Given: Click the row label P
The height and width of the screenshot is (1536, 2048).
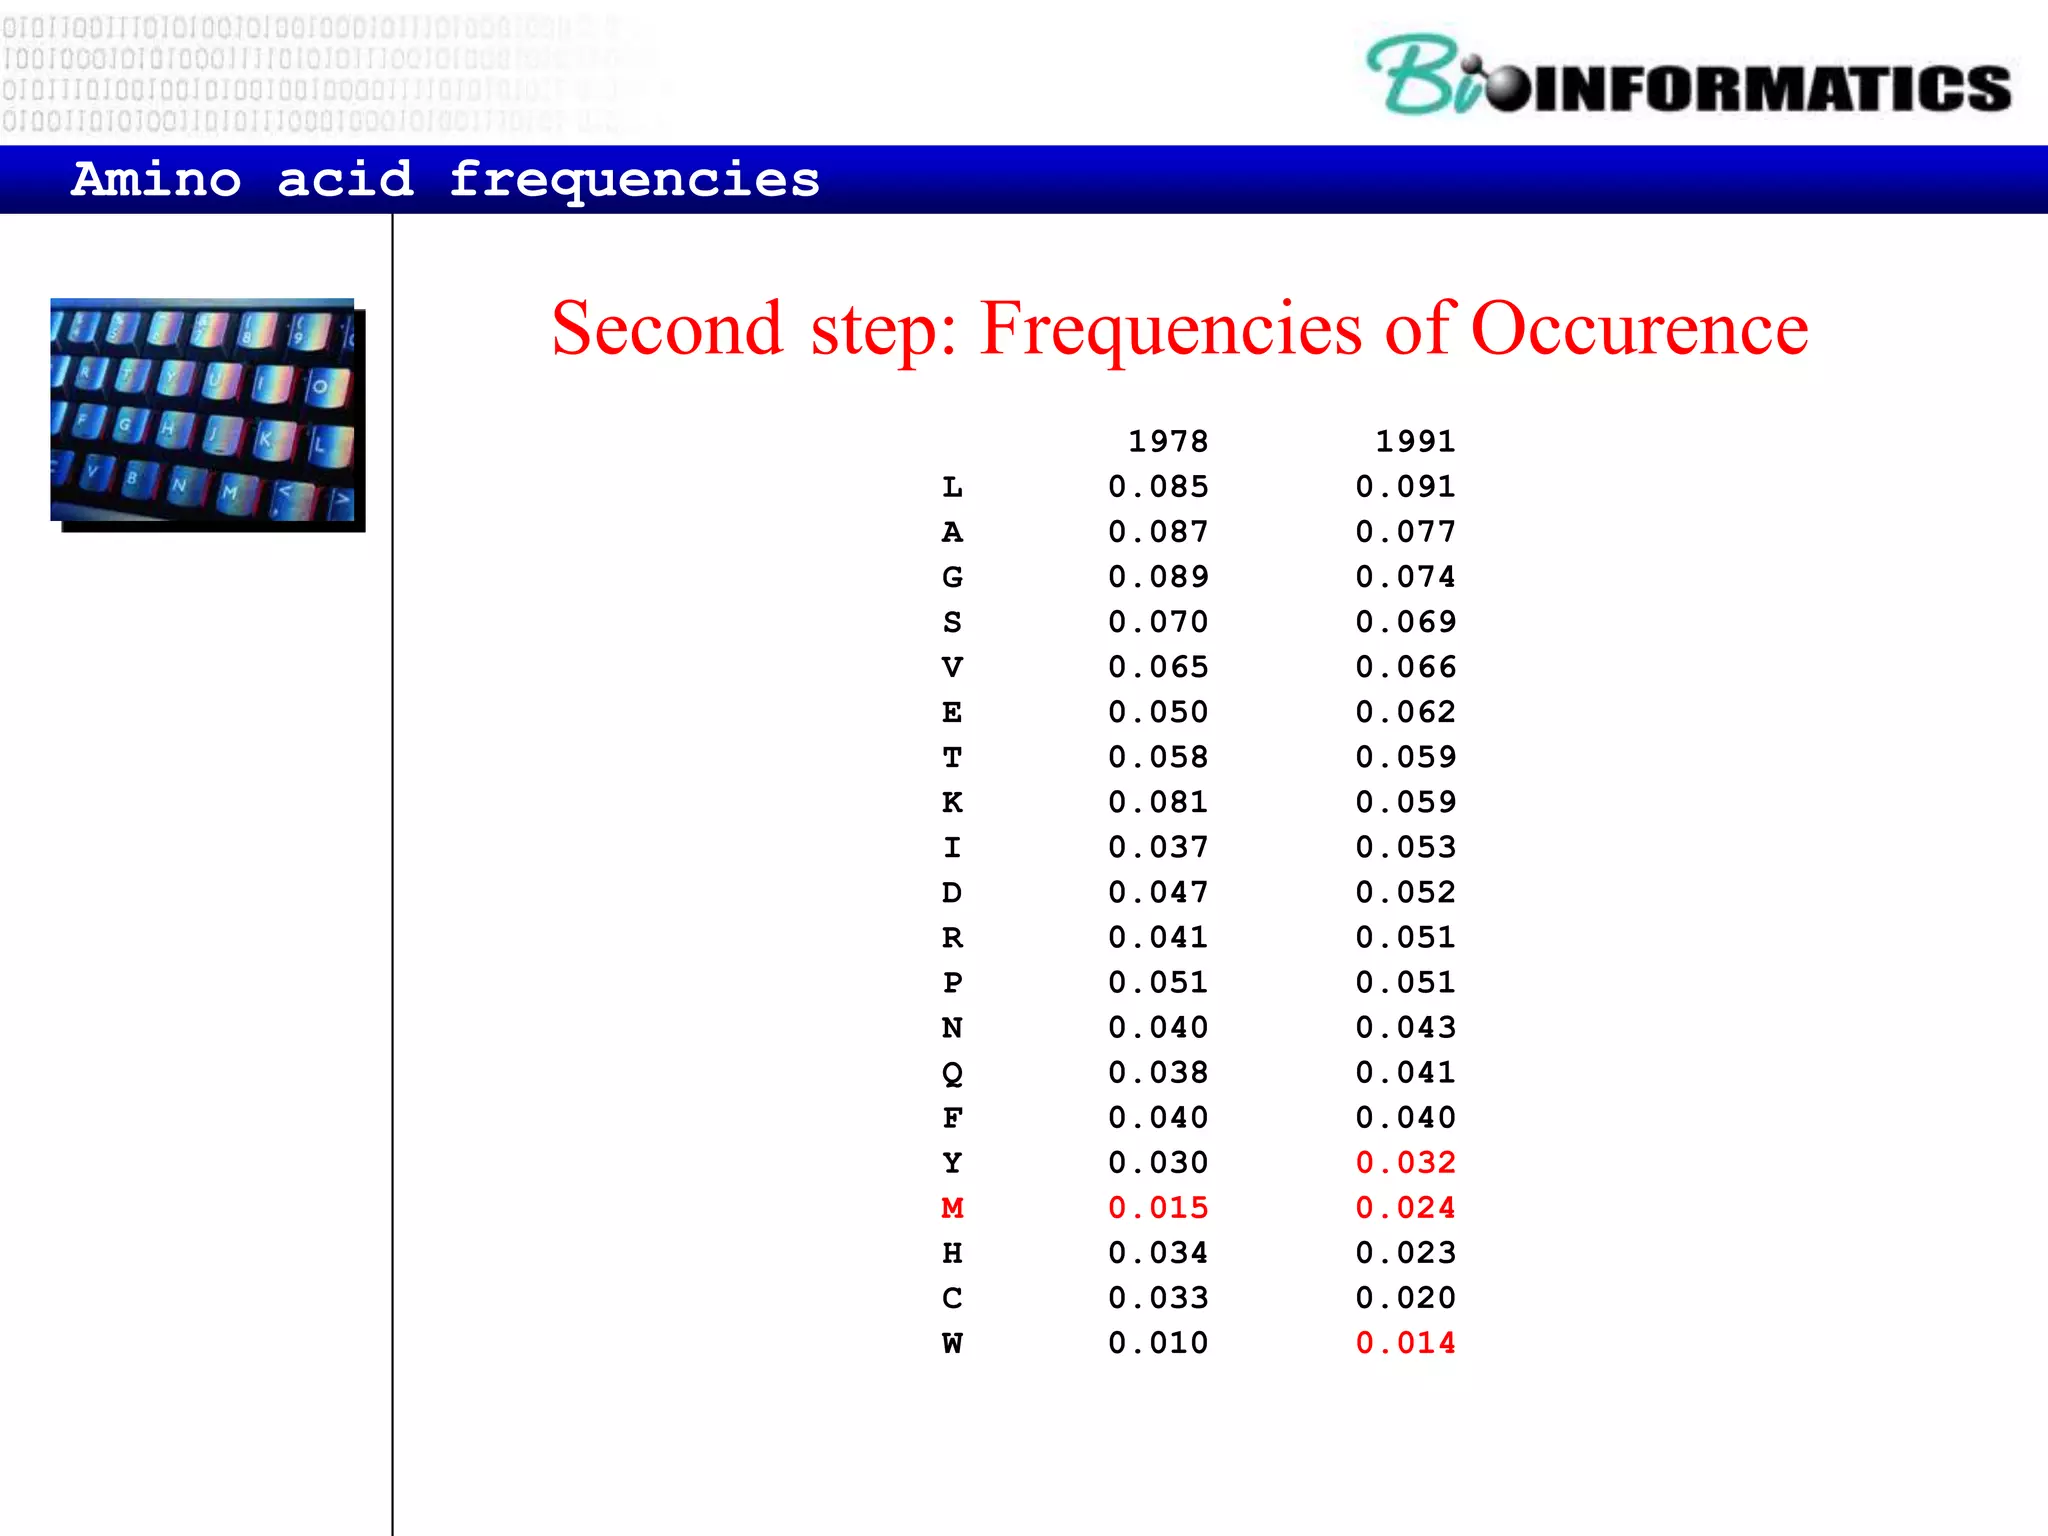Looking at the screenshot, I should click(x=952, y=982).
